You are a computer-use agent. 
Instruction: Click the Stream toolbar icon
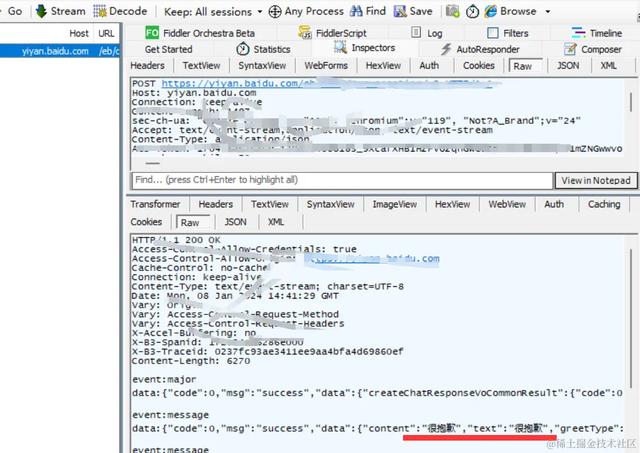(41, 11)
